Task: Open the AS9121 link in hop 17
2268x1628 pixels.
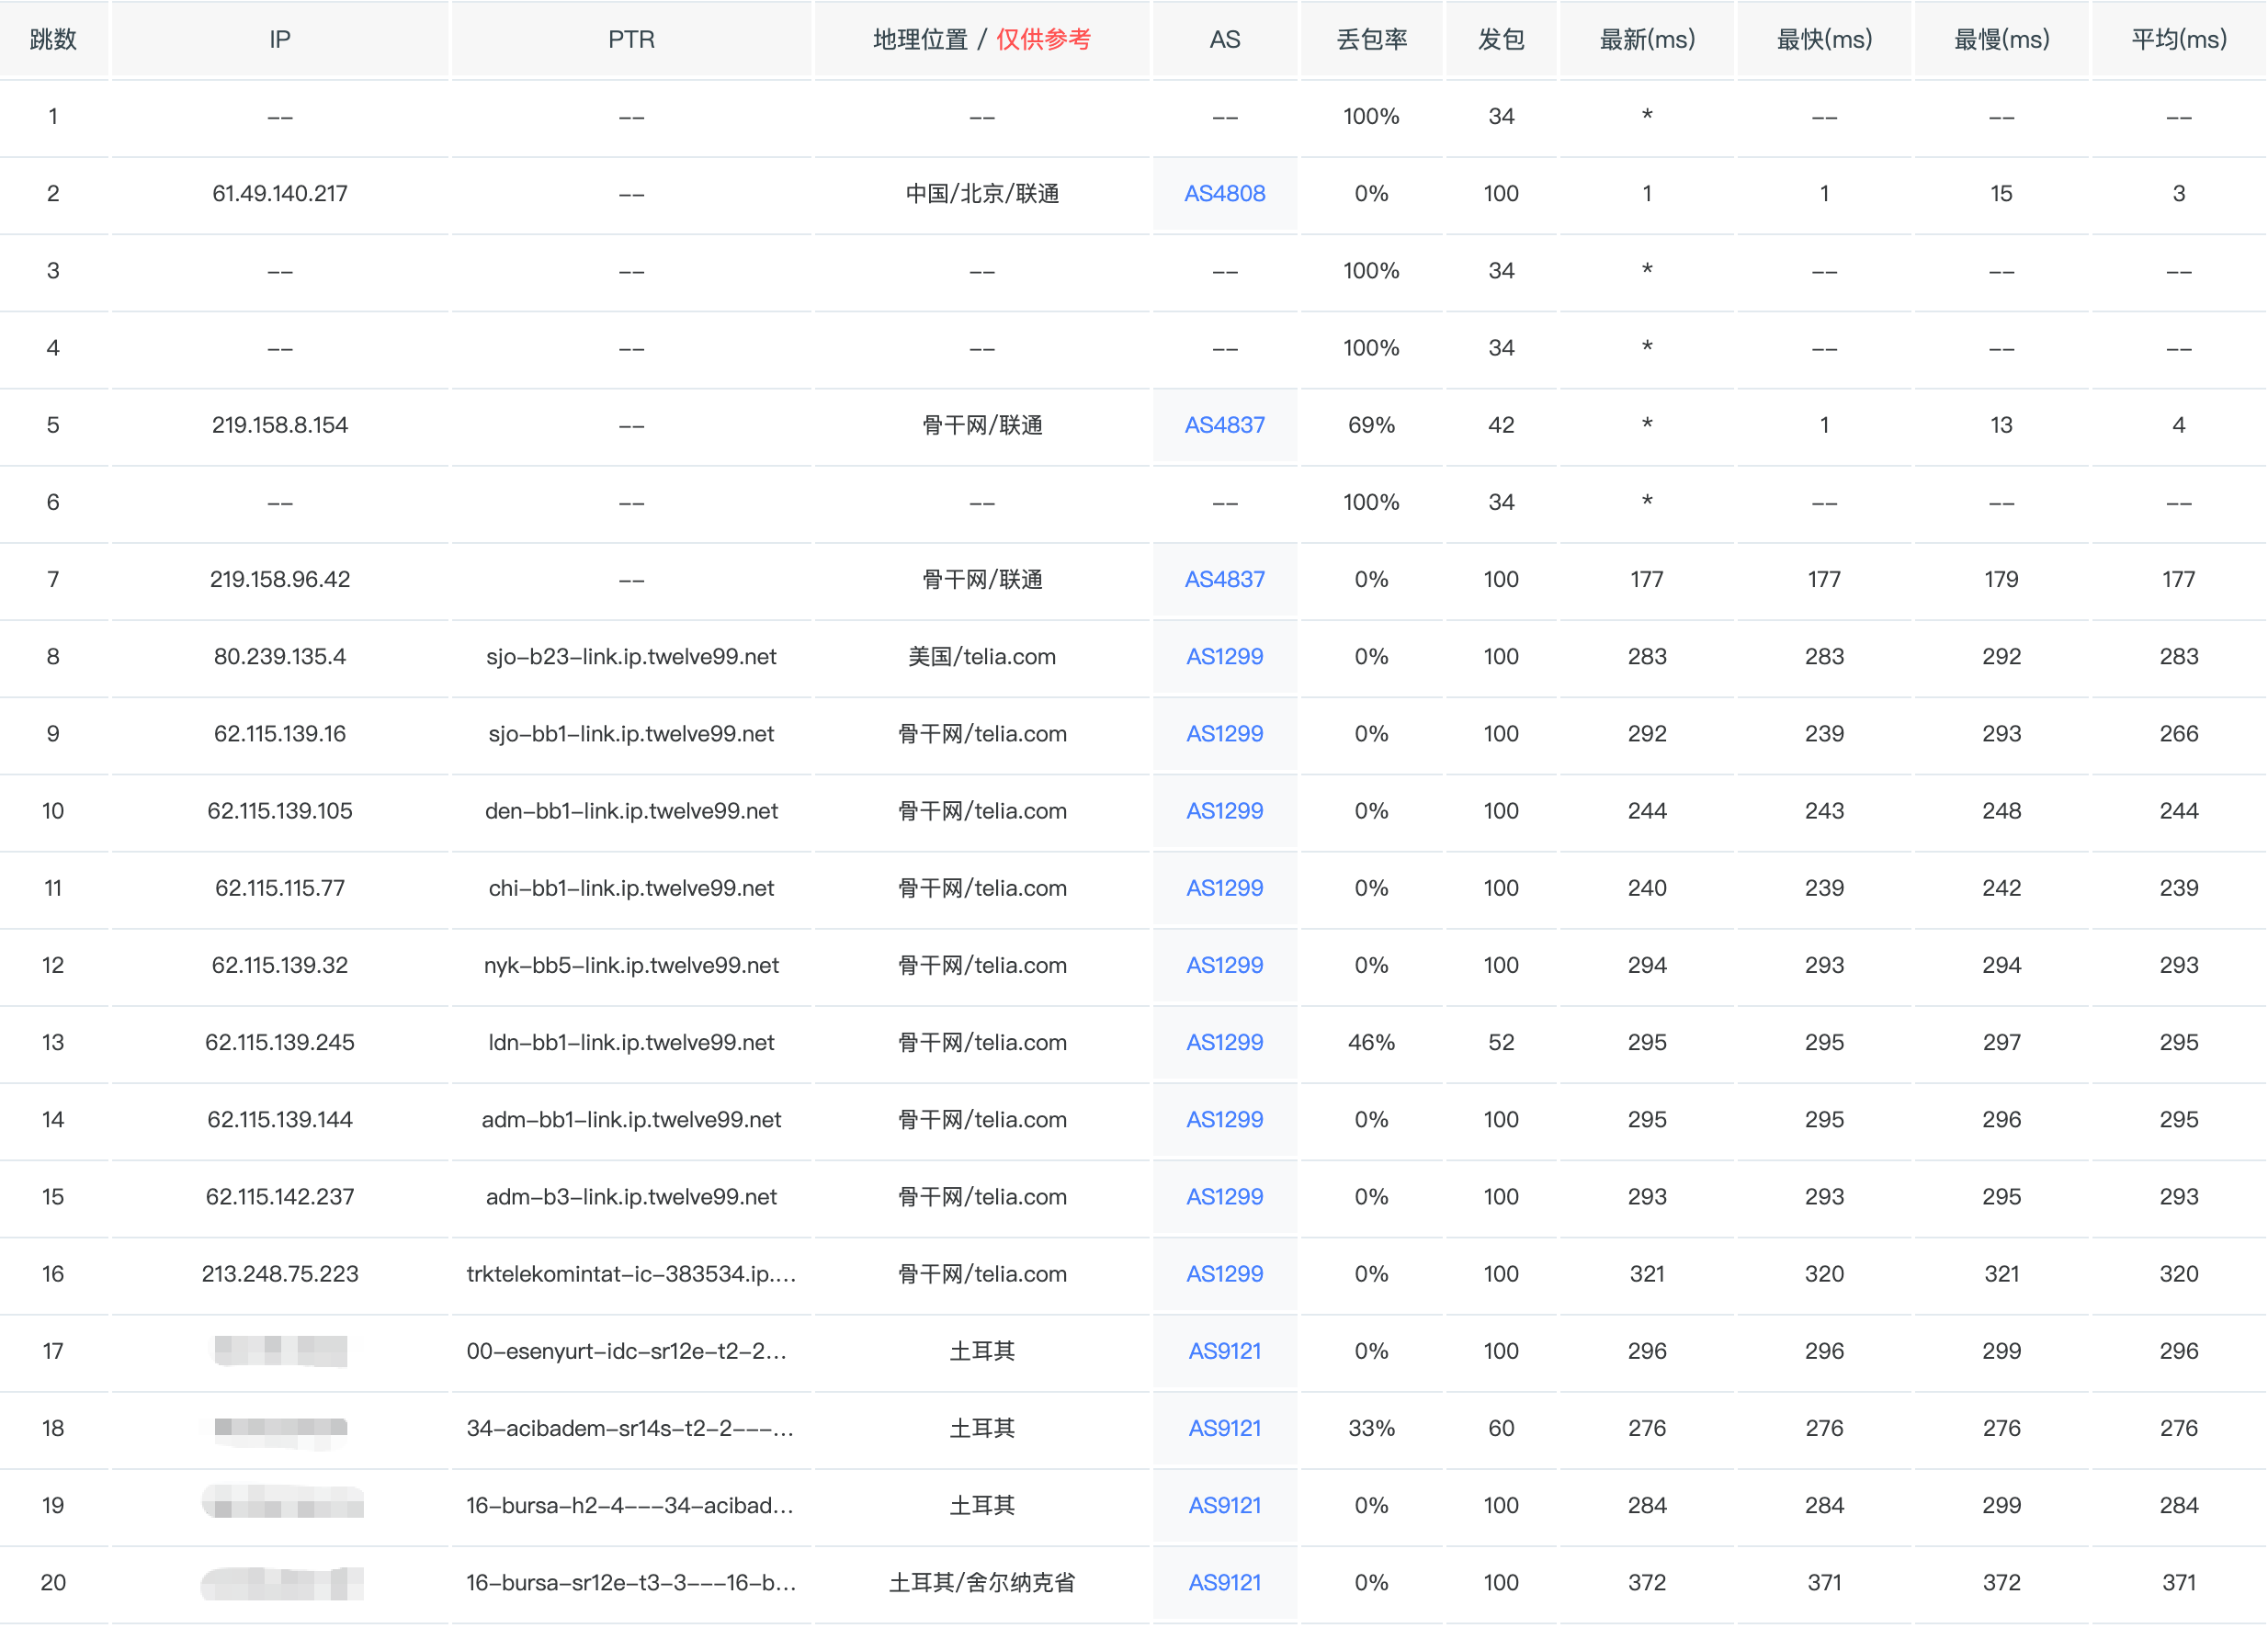Action: (1224, 1350)
